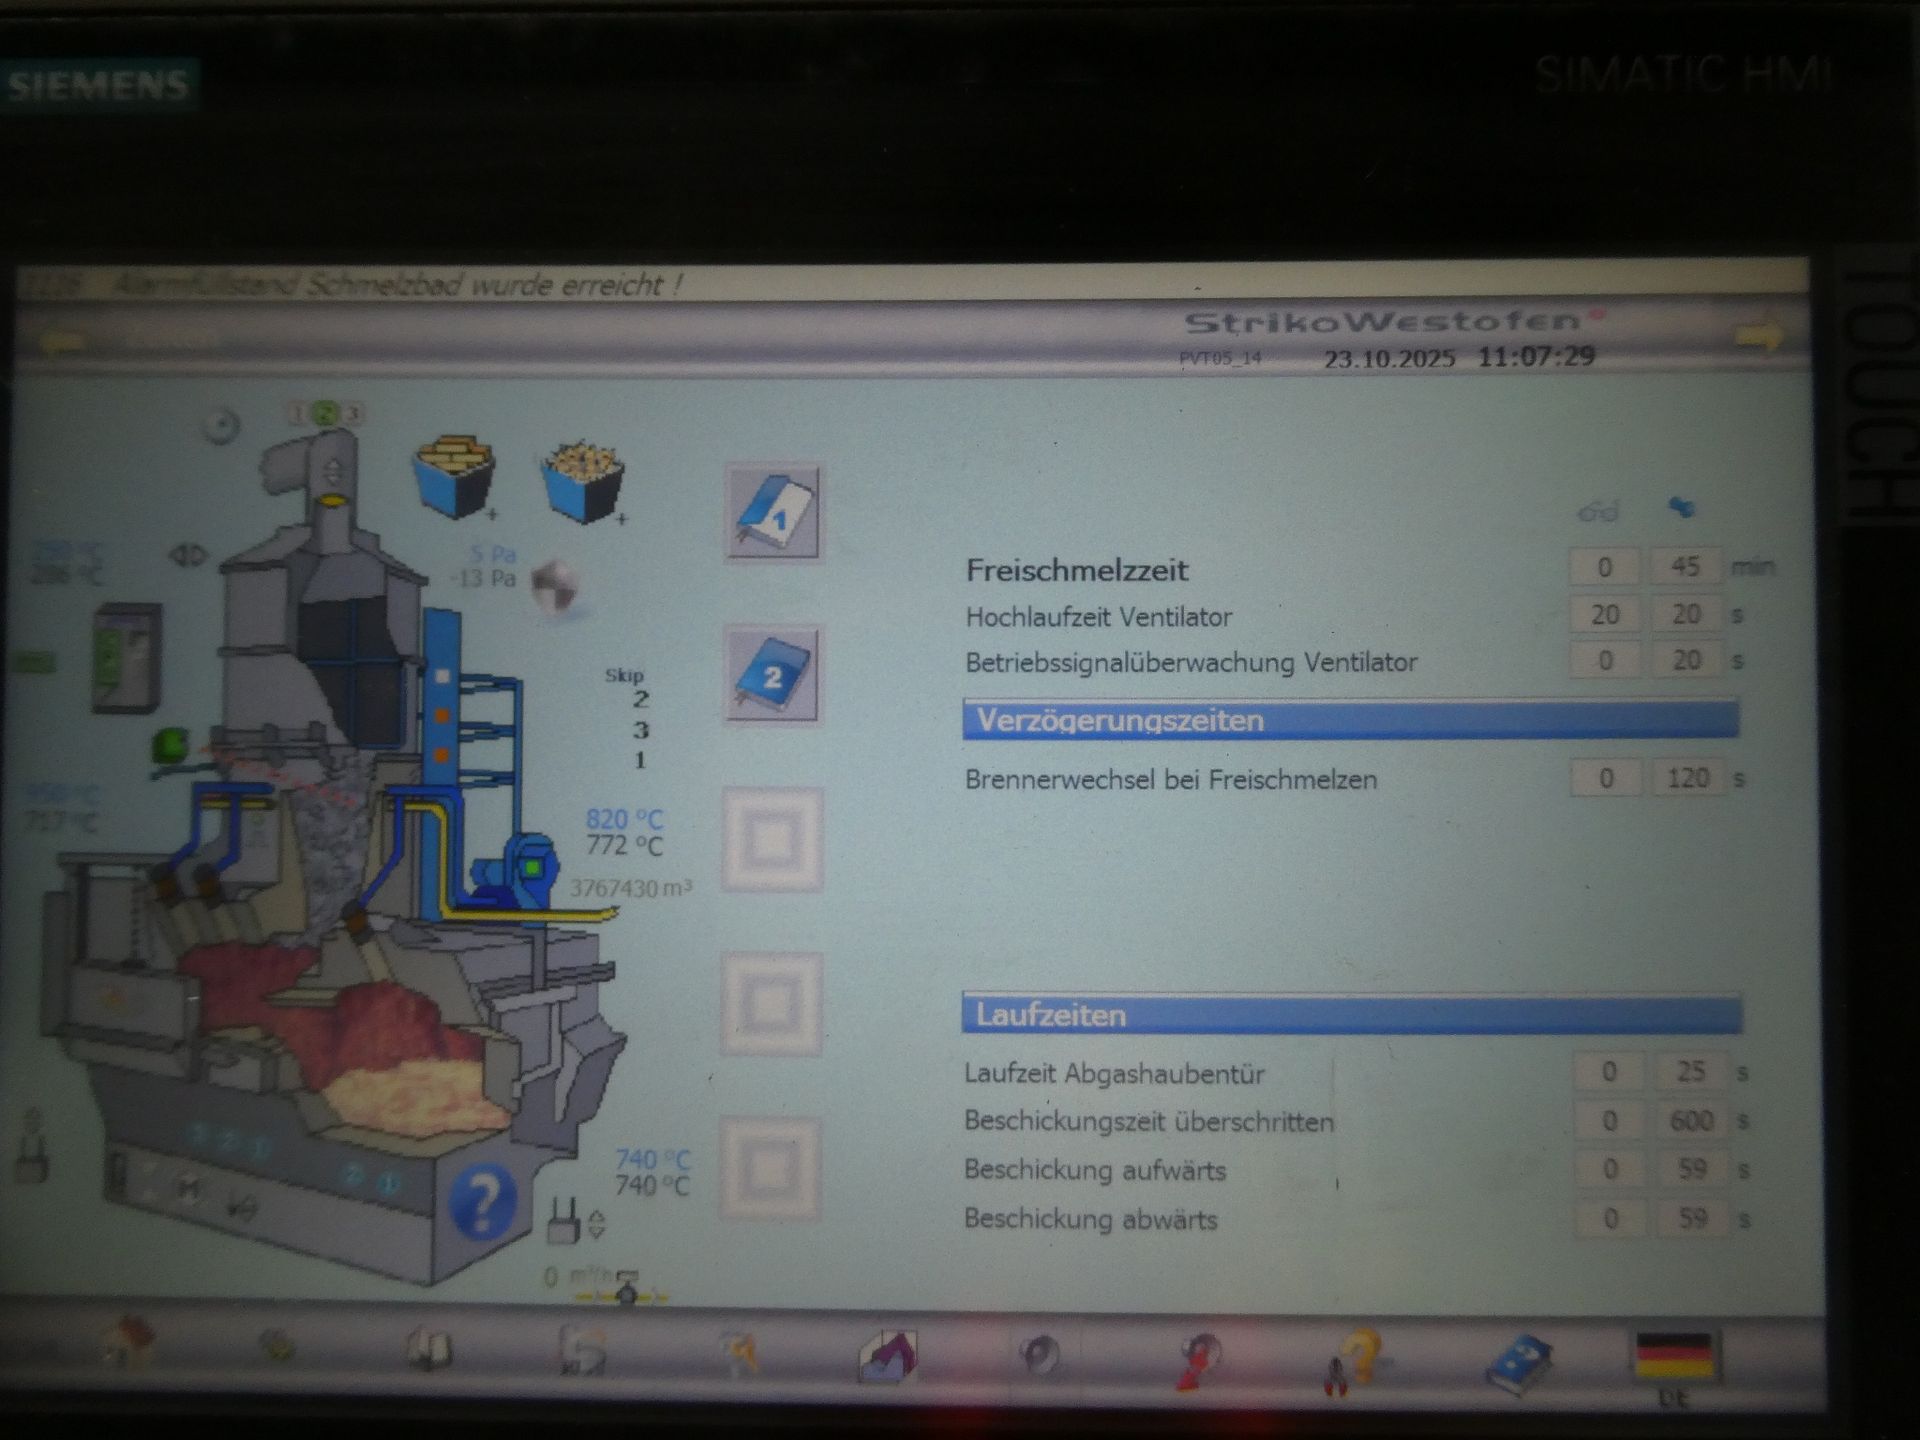Select the scrap returns bin icon
The image size is (1920, 1440).
[x=583, y=483]
